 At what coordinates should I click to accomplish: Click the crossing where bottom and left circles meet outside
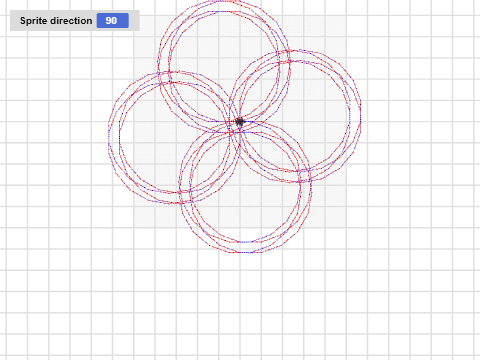click(186, 196)
